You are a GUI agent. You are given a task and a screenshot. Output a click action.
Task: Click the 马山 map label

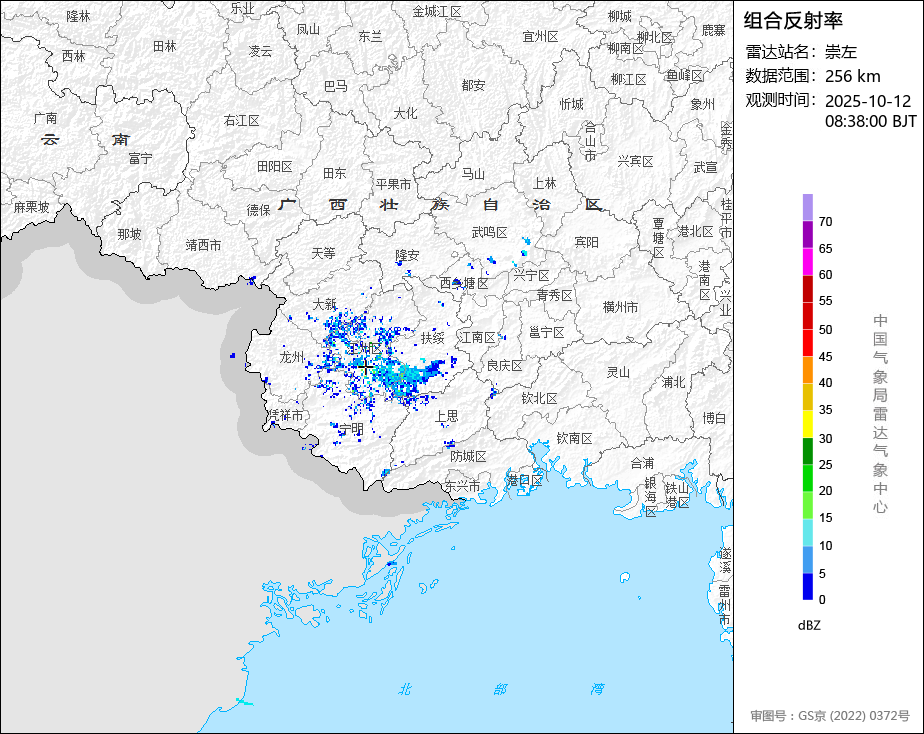coord(473,174)
